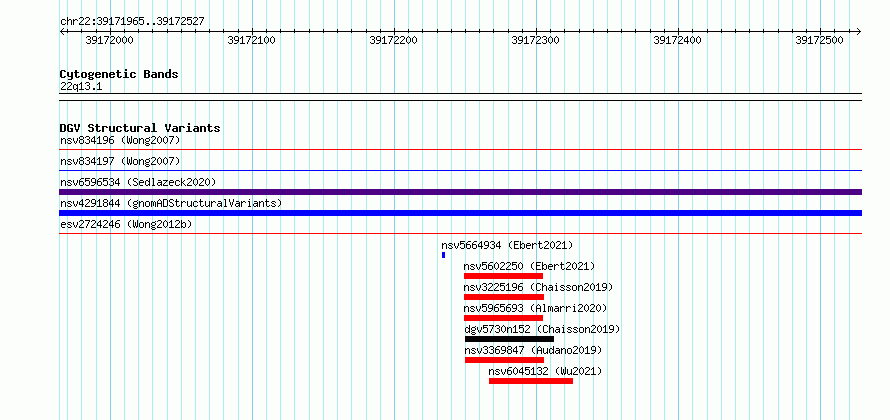
Task: Click the nsv834196 (Wong2007) variant label
Action: click(x=120, y=140)
